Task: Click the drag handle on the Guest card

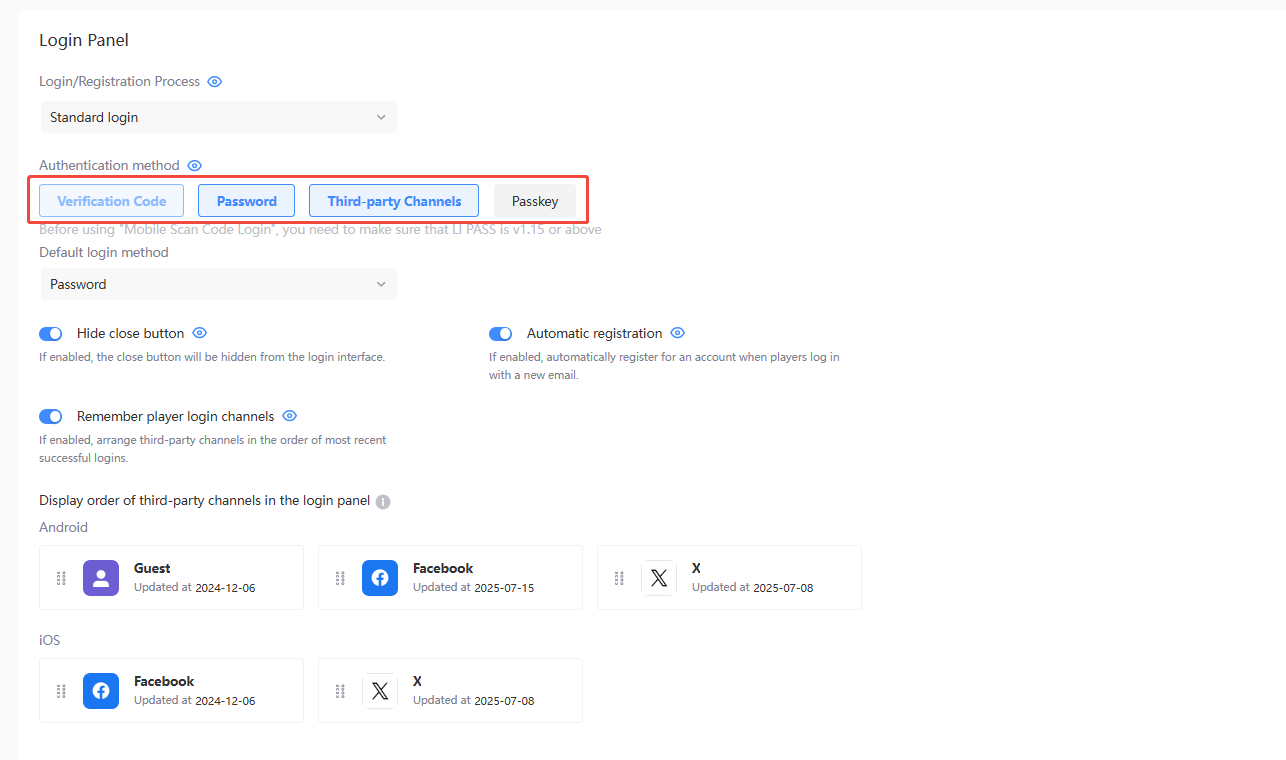Action: 60,578
